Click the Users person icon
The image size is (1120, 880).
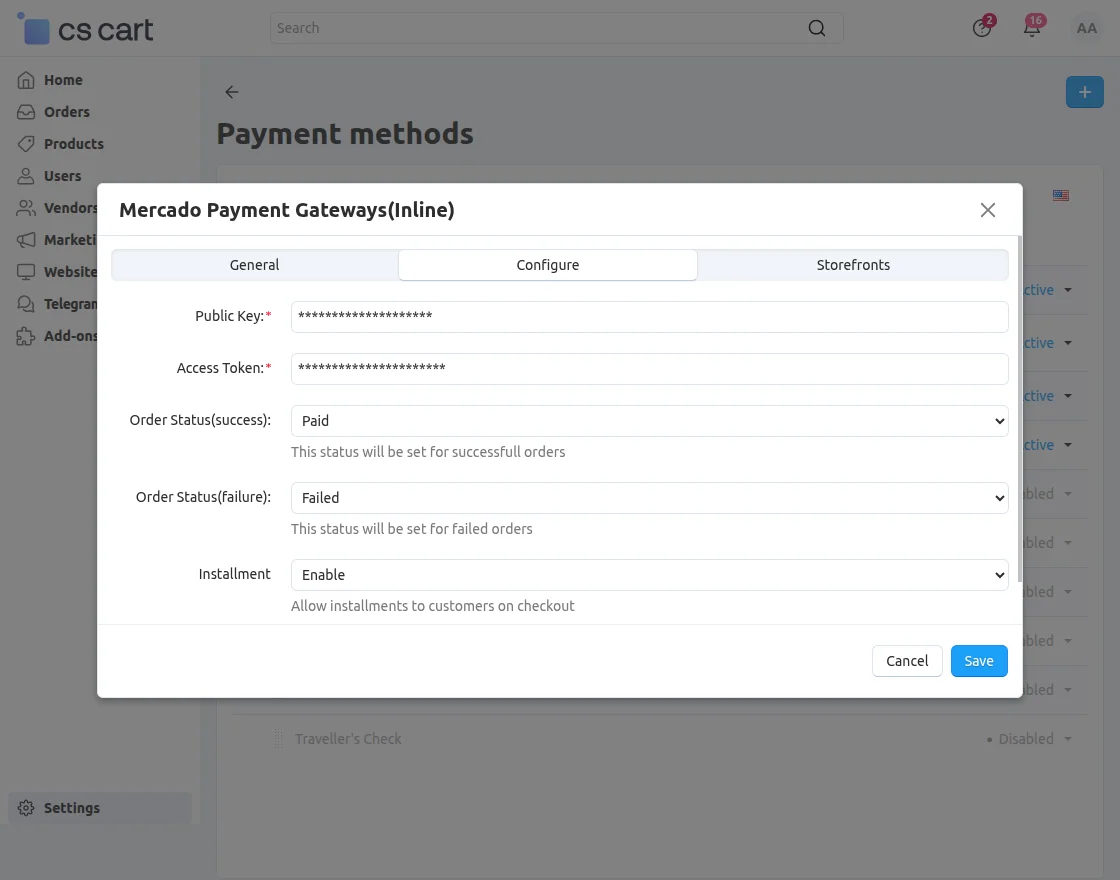tap(26, 176)
